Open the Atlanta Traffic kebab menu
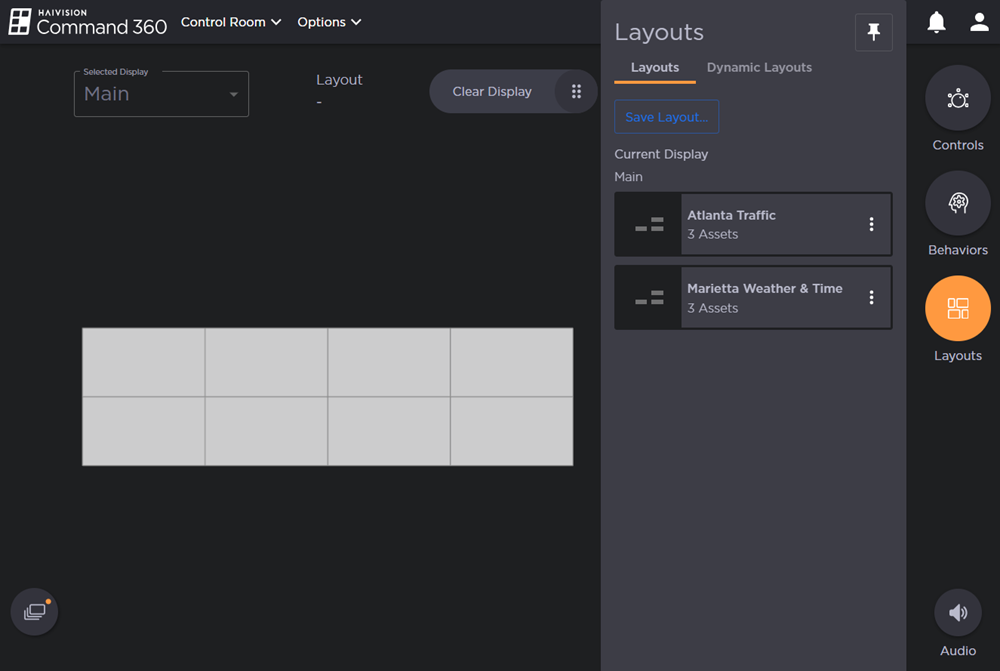The width and height of the screenshot is (1000, 671). [870, 223]
